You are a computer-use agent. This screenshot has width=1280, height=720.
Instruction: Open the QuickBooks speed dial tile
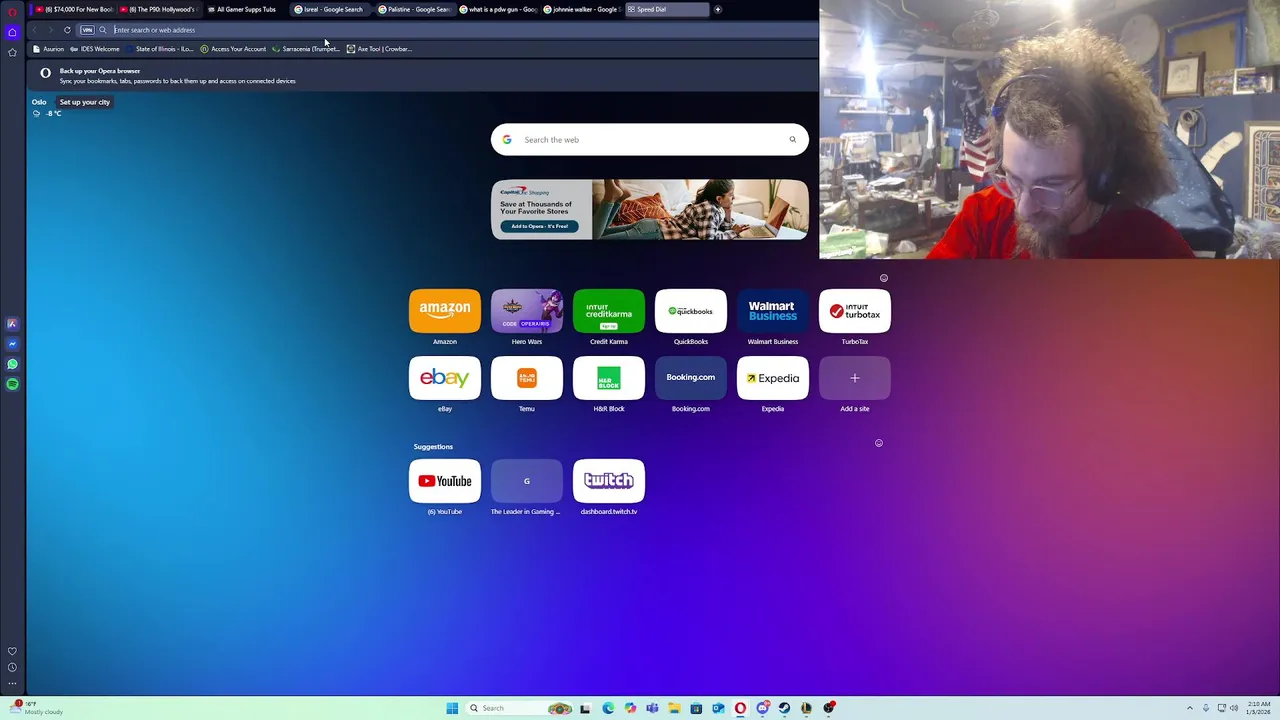pyautogui.click(x=691, y=311)
